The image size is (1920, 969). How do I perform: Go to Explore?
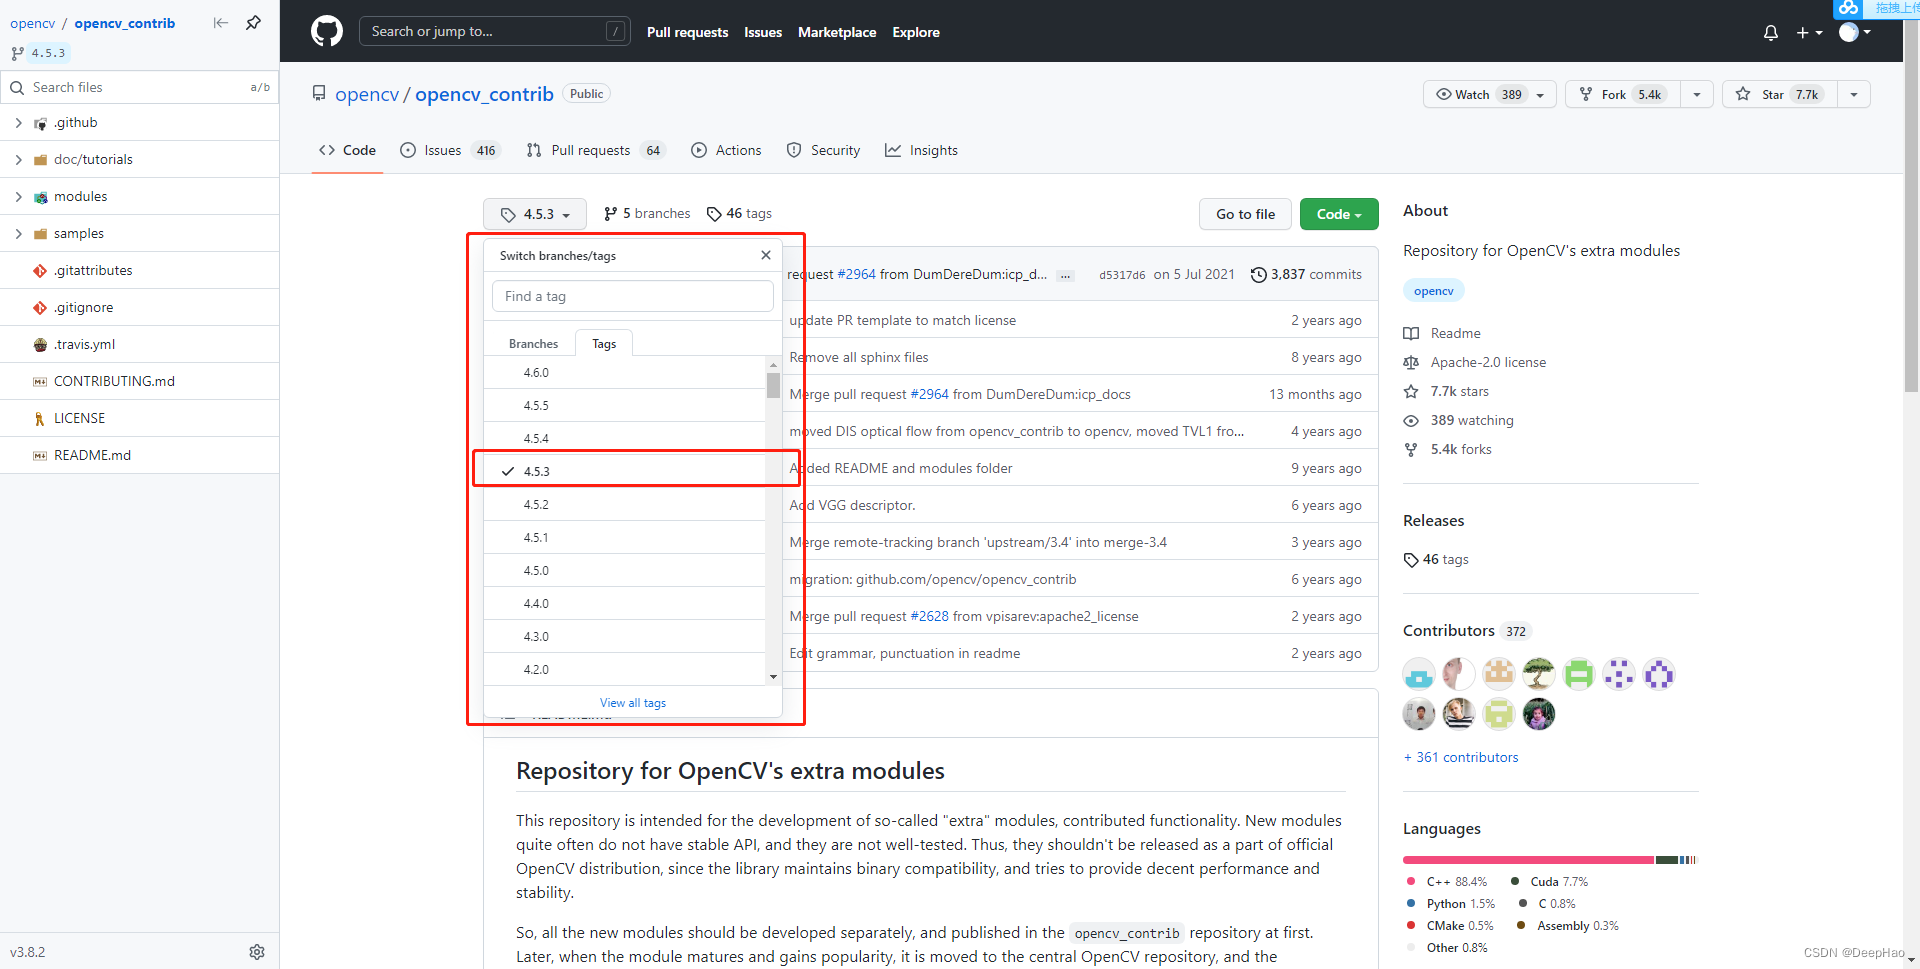coord(916,32)
